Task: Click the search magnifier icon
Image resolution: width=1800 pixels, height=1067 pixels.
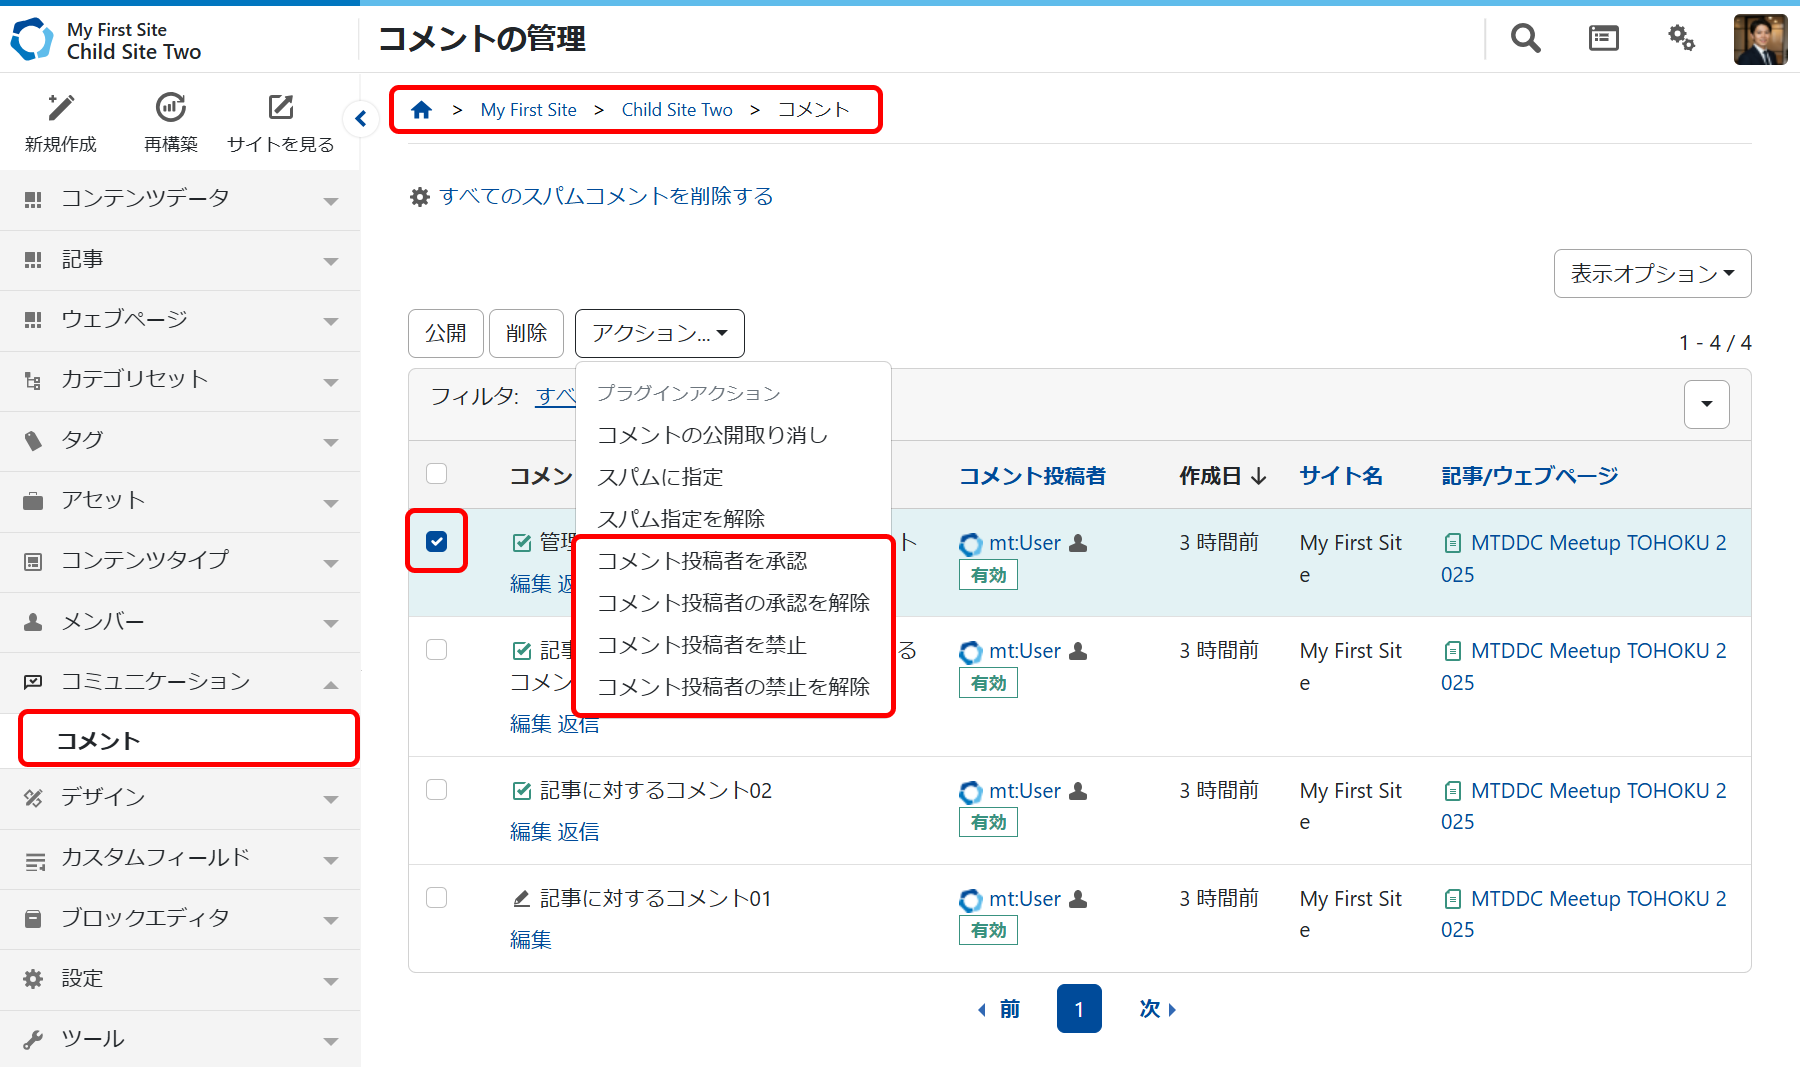Action: pos(1525,38)
